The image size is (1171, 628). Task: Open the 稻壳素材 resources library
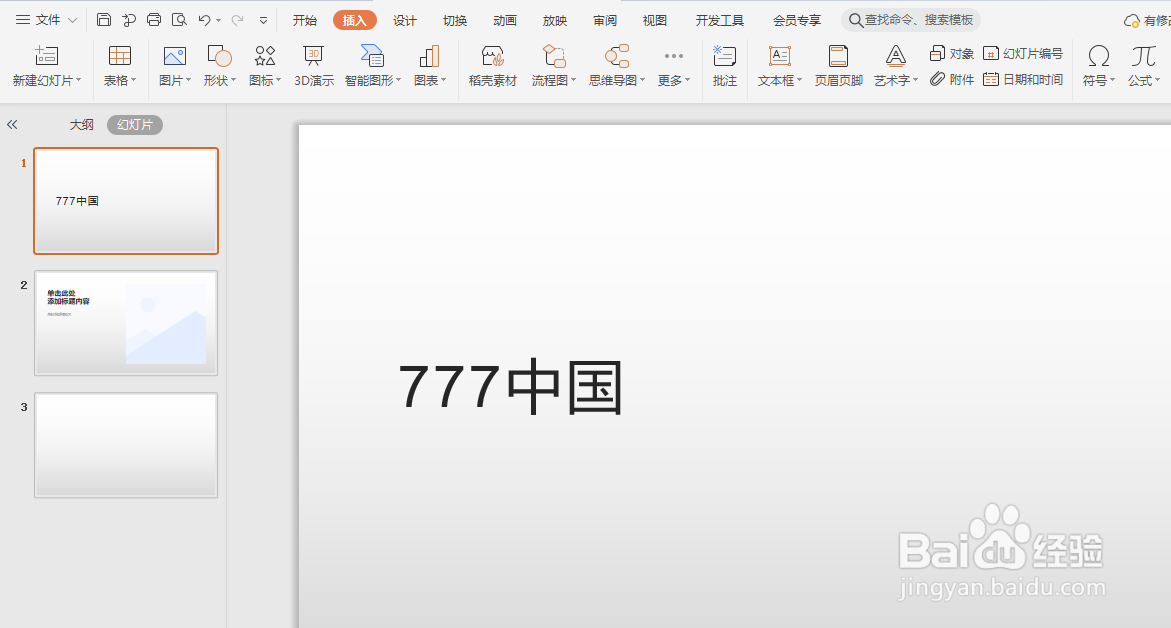click(492, 65)
